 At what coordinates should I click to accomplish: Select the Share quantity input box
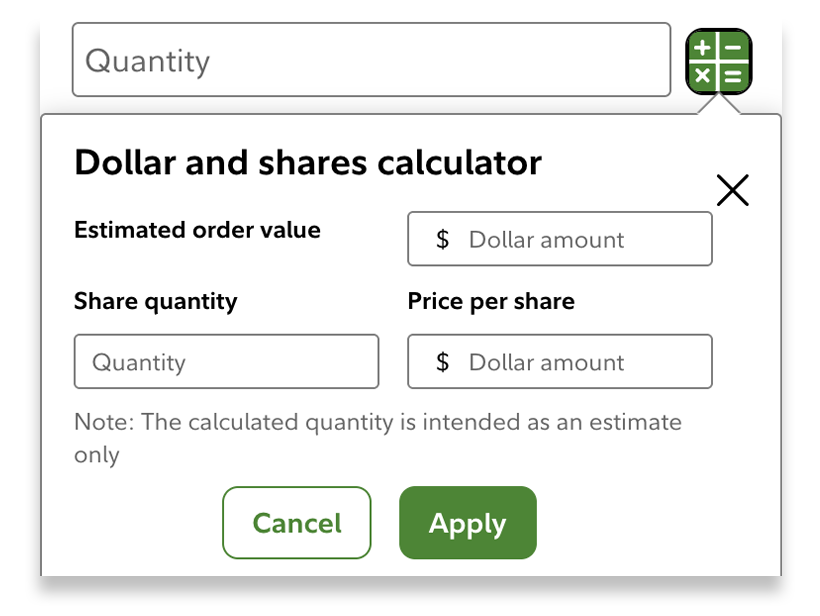[x=226, y=362]
